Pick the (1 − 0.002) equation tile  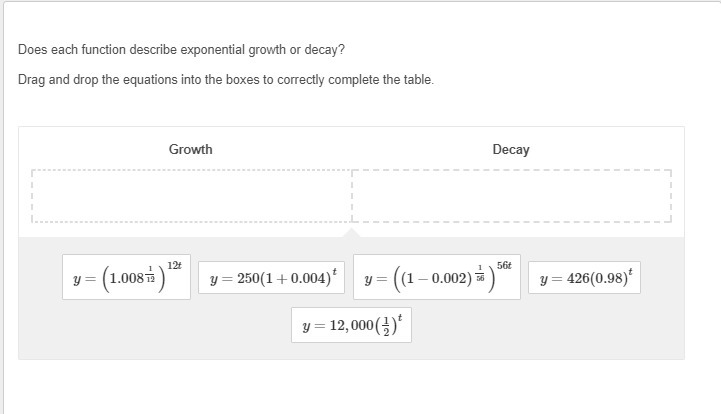pyautogui.click(x=437, y=278)
